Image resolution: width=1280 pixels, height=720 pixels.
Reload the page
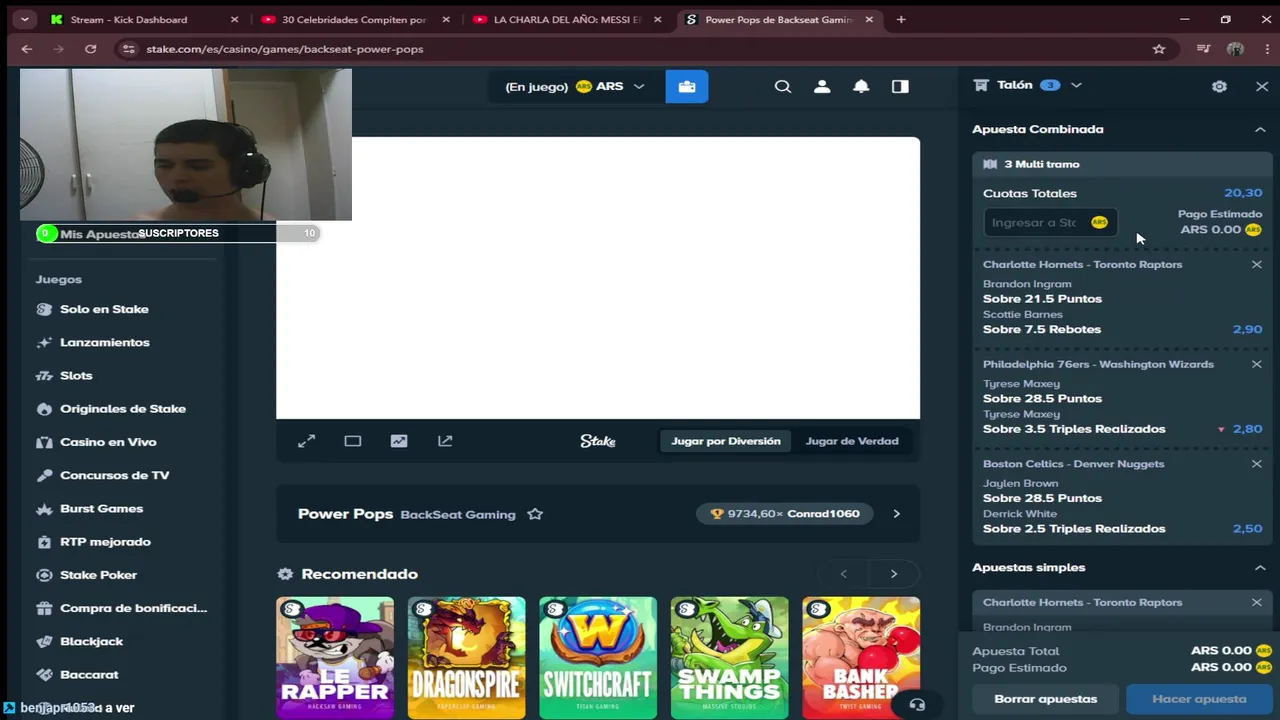click(90, 49)
